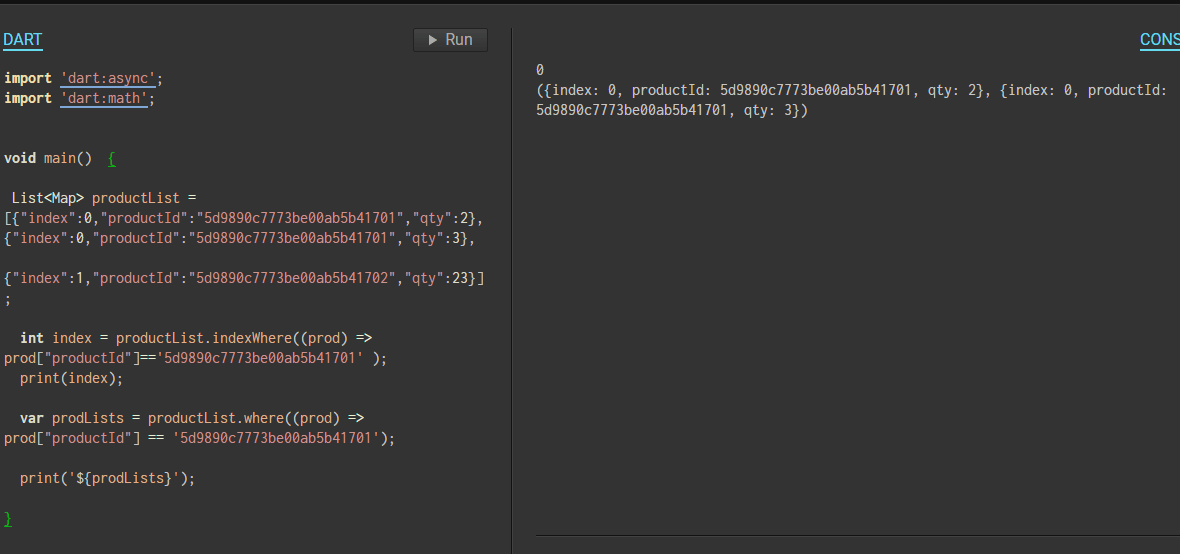Click the opening green brace after main()
The image size is (1180, 554).
pyautogui.click(x=112, y=160)
